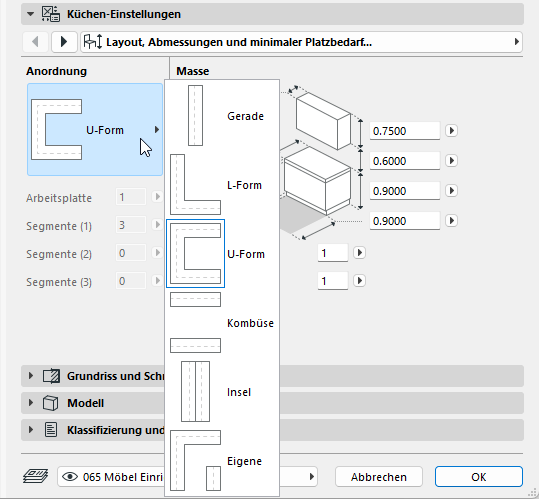Confirm with the OK button
This screenshot has height=499, width=539.
coord(478,477)
